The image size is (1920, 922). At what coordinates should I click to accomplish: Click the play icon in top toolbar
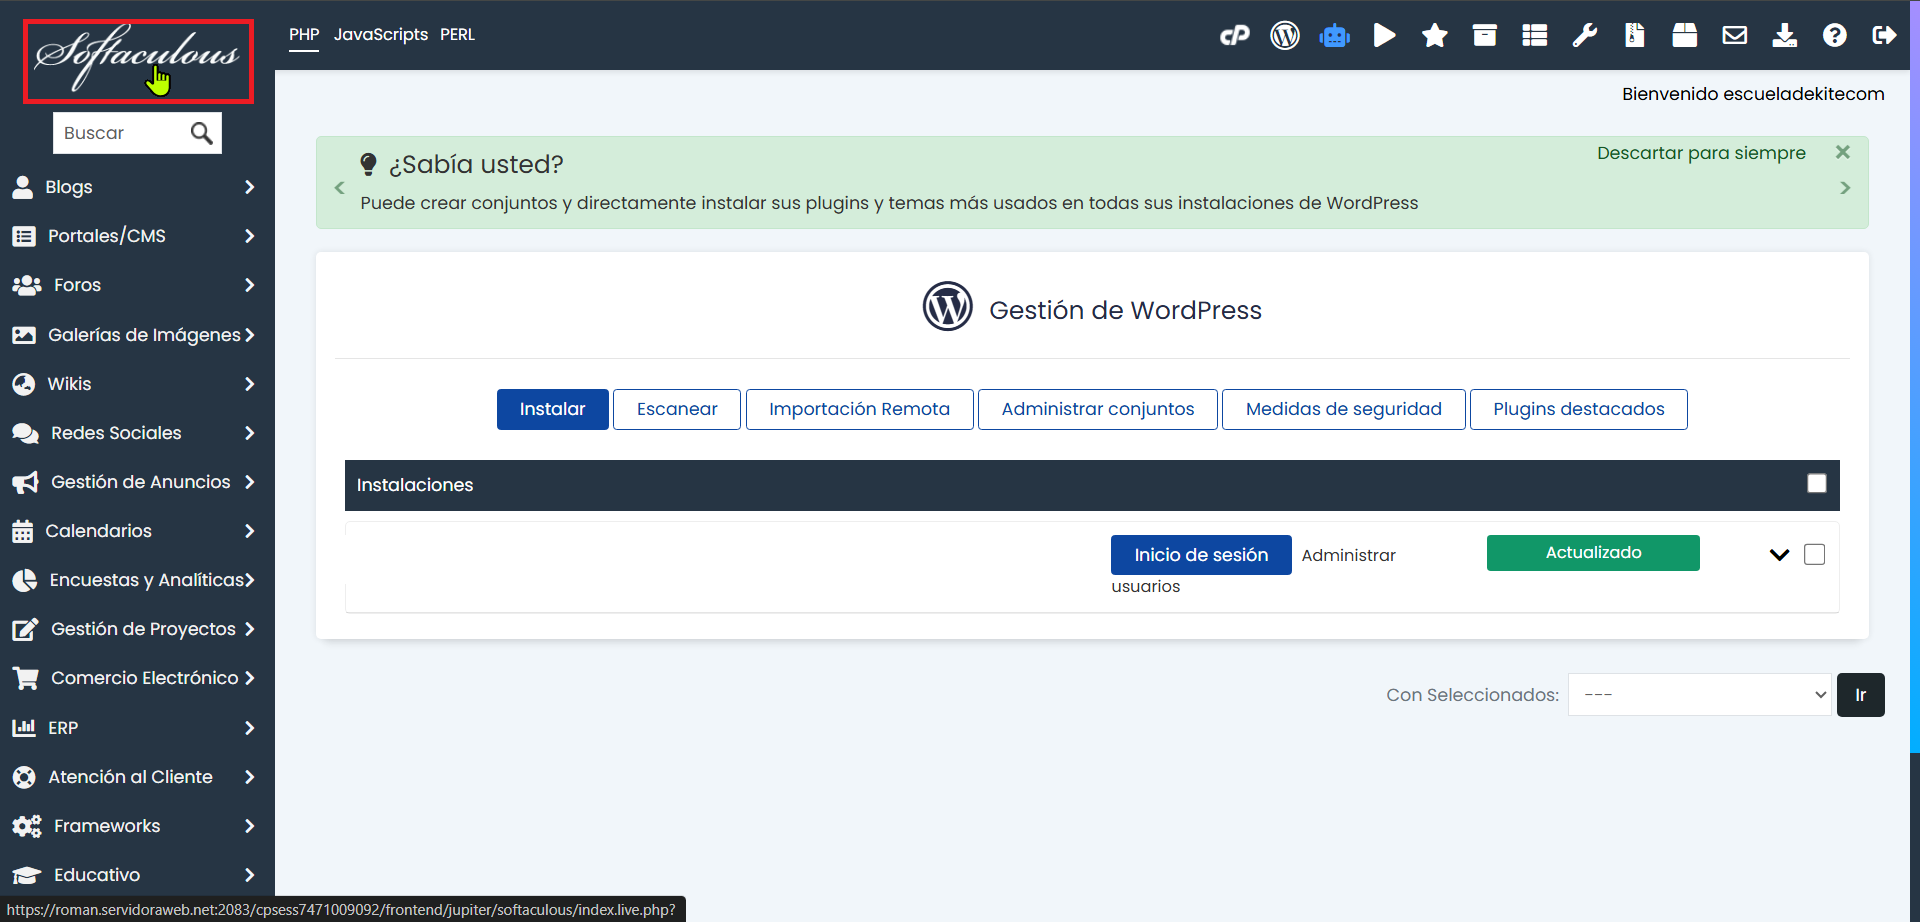pyautogui.click(x=1385, y=36)
